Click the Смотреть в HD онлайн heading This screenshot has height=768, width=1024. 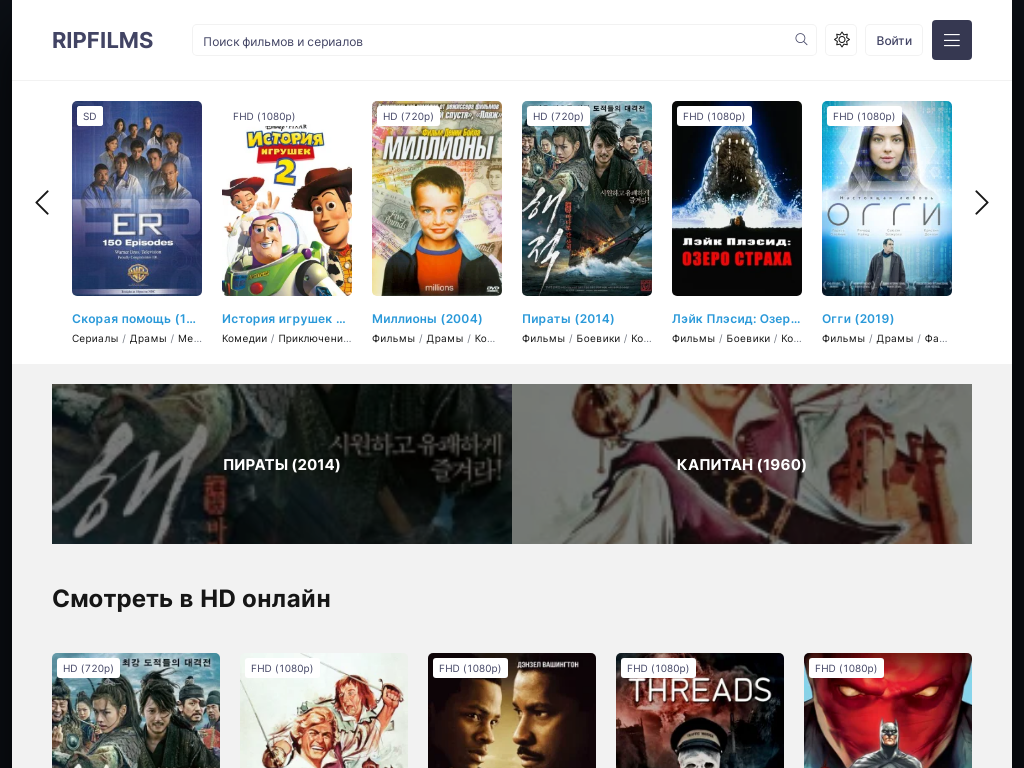click(191, 599)
